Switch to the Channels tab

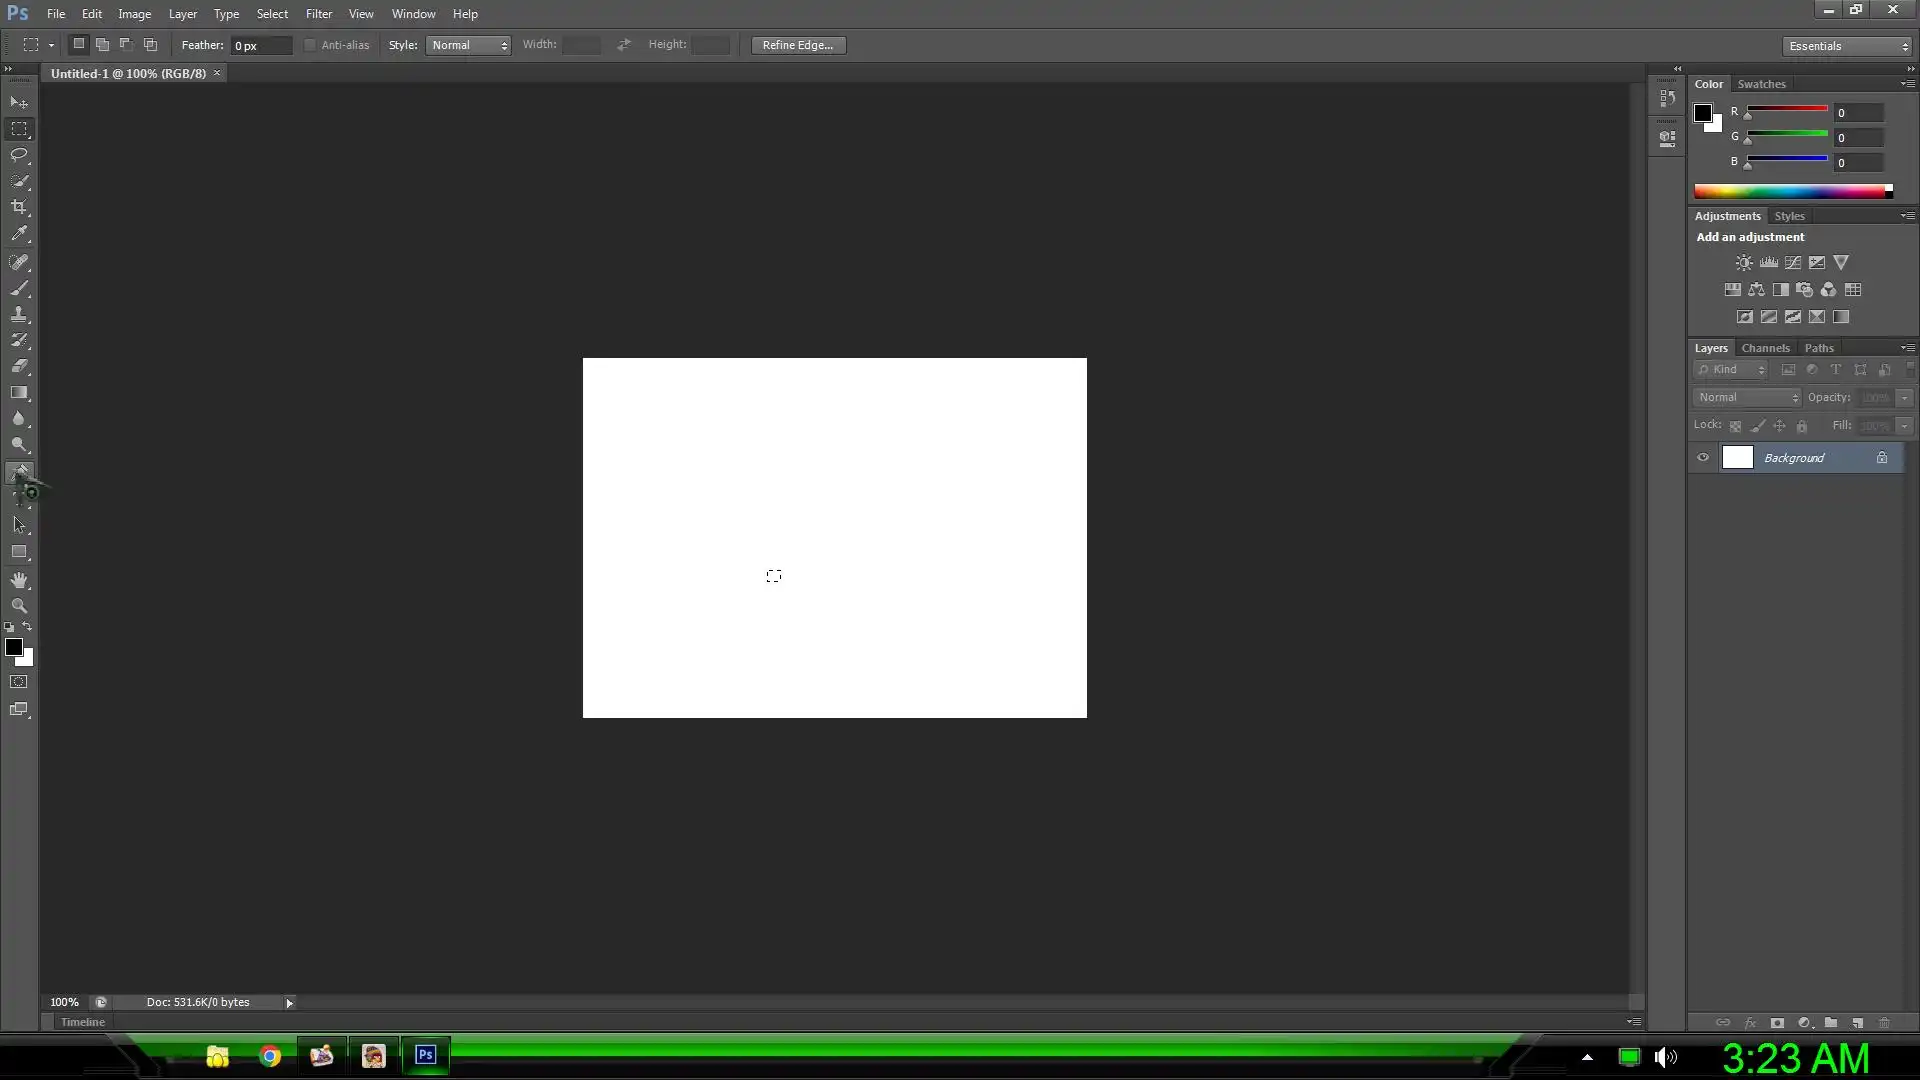point(1765,348)
